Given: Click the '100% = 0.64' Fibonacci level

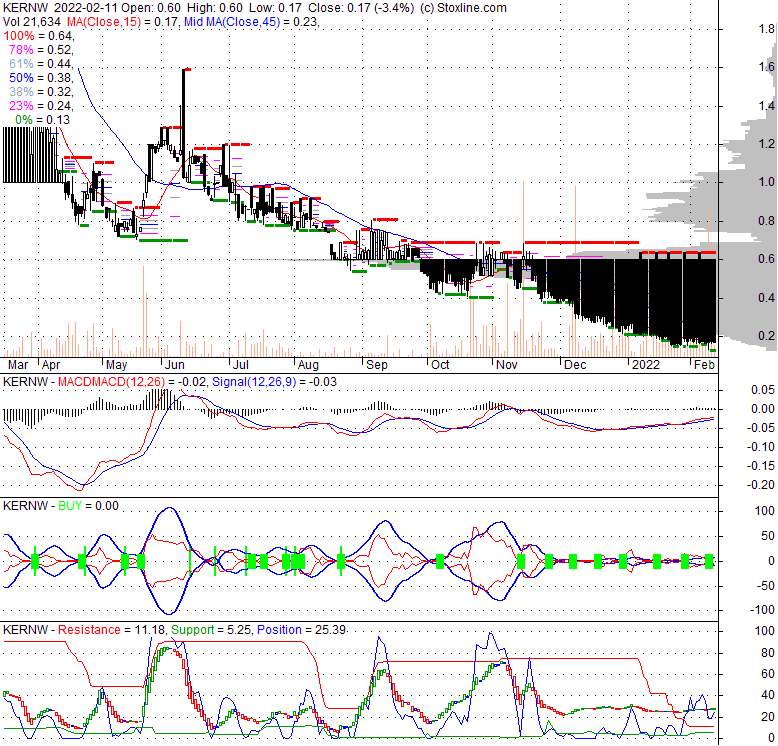Looking at the screenshot, I should tap(38, 36).
